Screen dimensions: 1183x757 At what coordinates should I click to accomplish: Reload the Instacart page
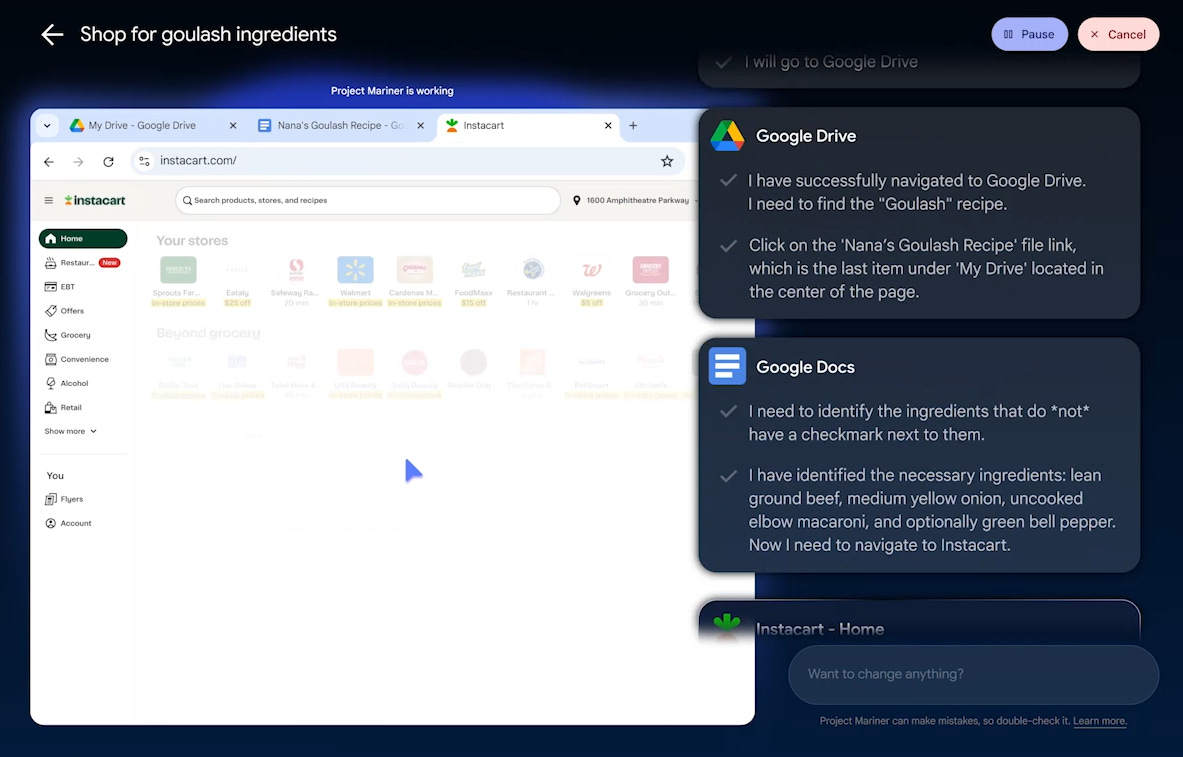(x=109, y=162)
